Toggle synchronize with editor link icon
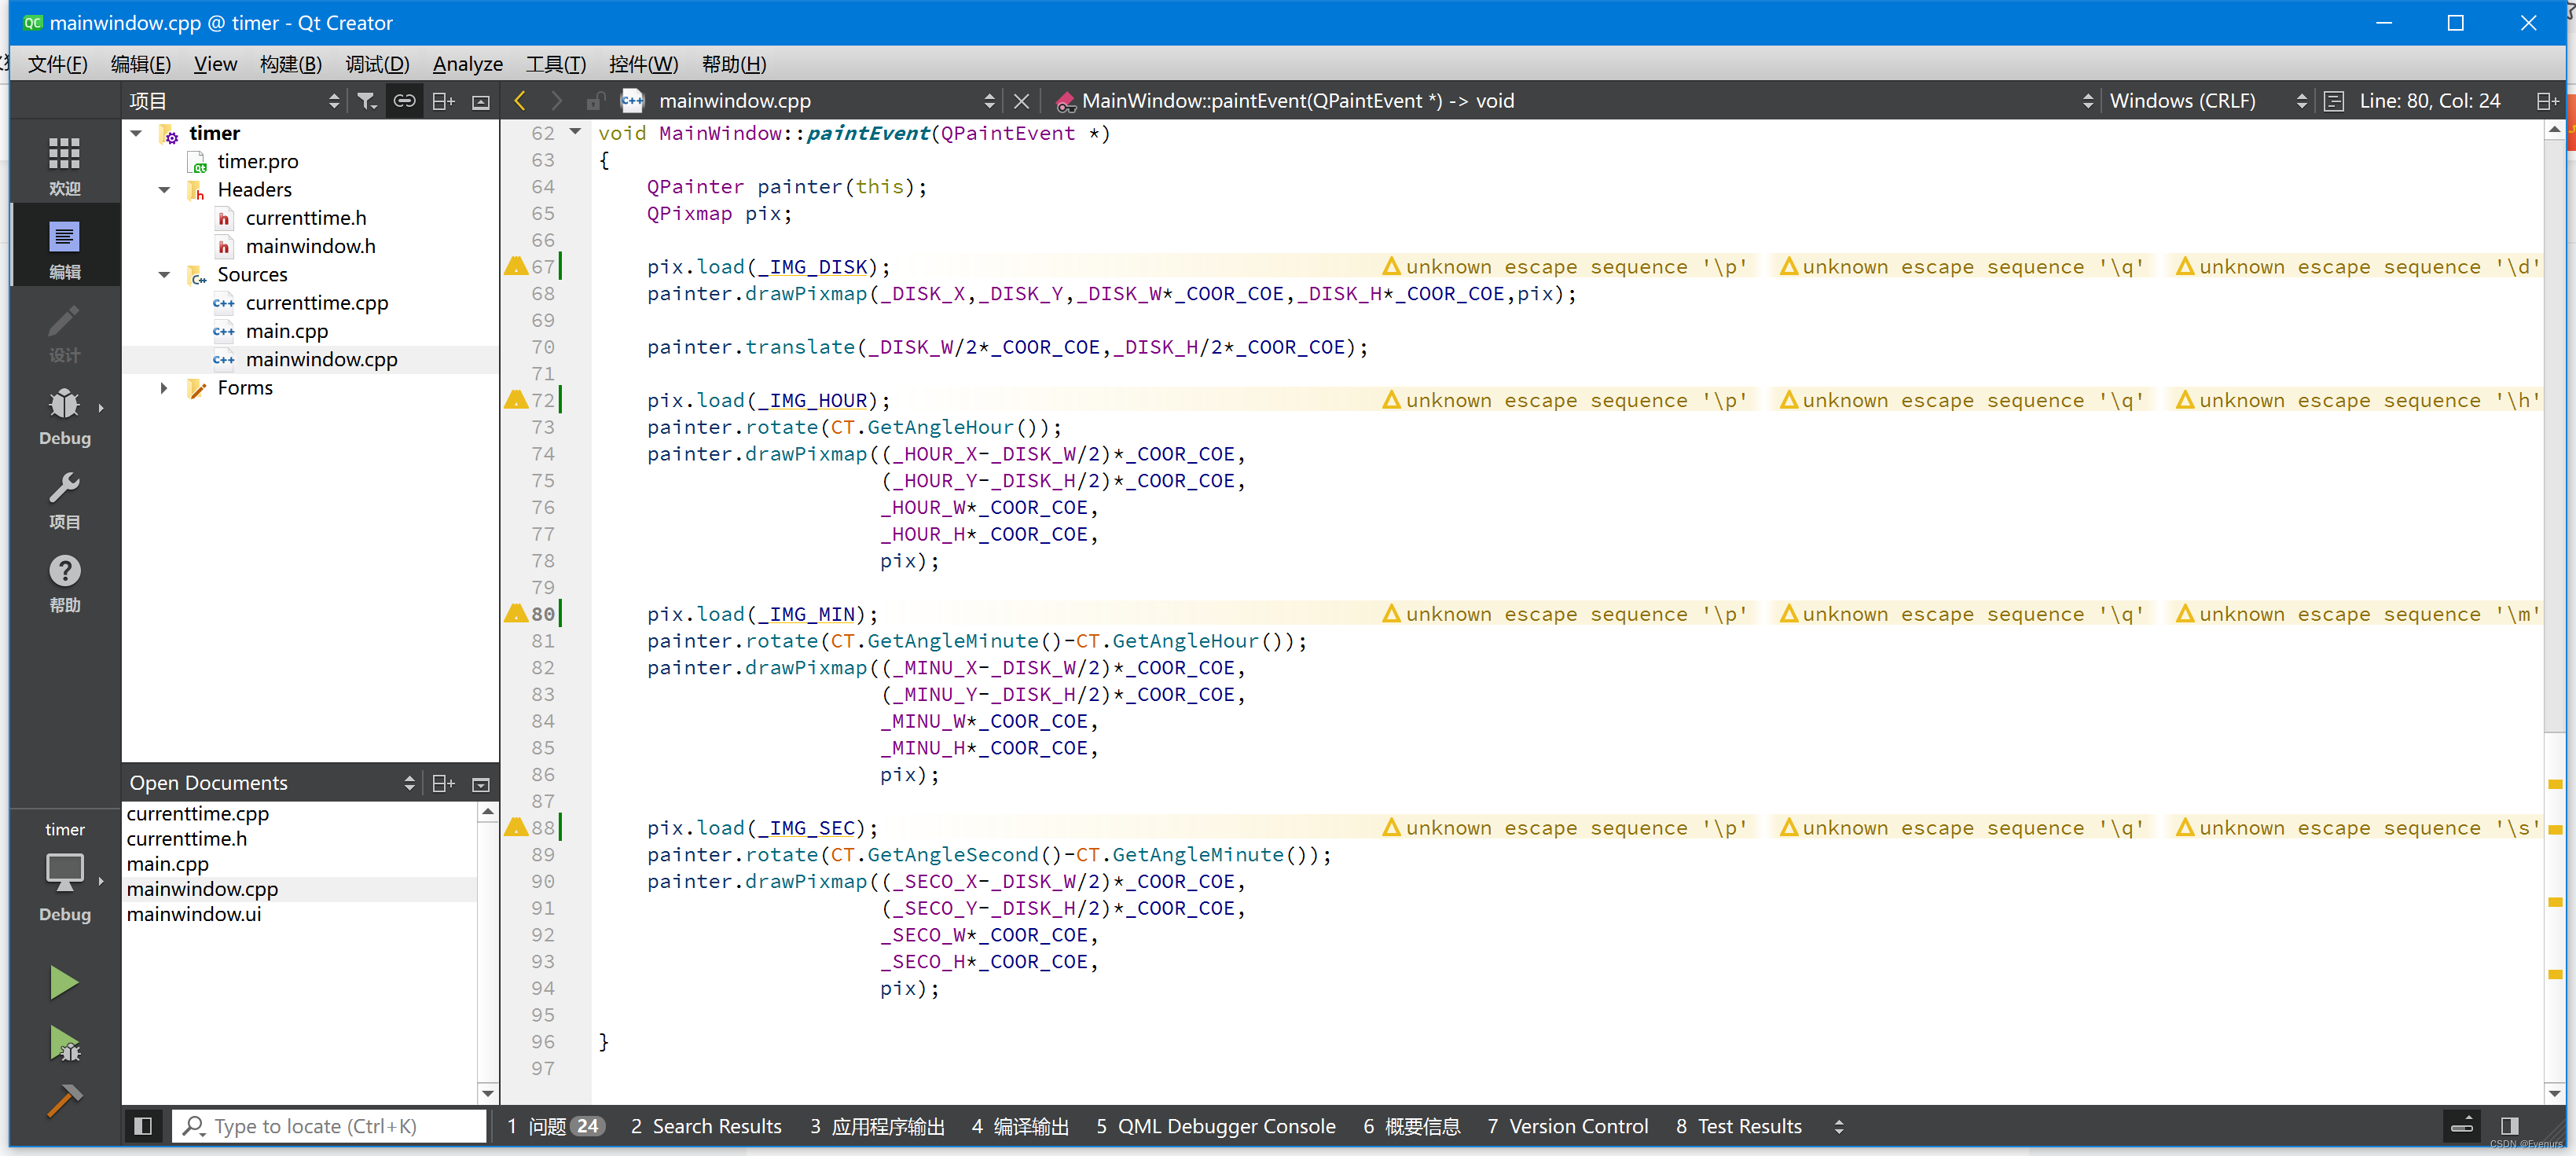This screenshot has height=1156, width=2576. [404, 101]
